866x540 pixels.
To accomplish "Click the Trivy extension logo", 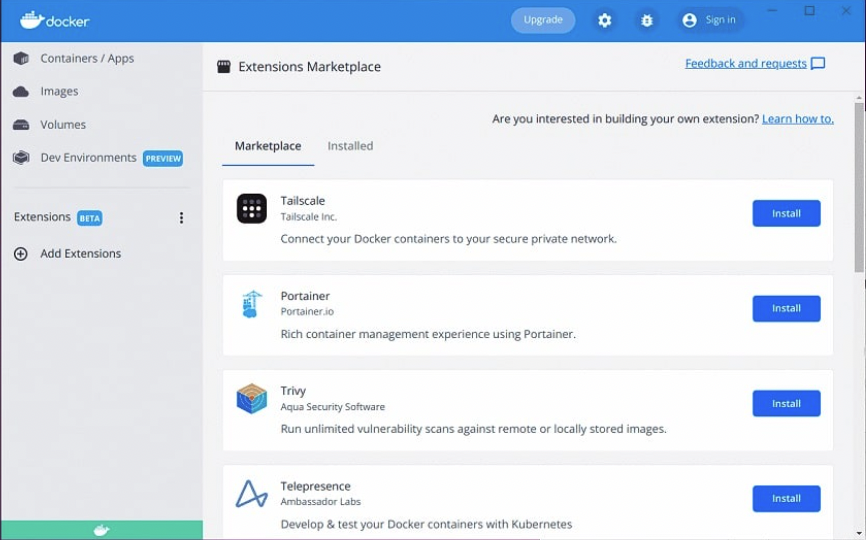I will pos(252,399).
